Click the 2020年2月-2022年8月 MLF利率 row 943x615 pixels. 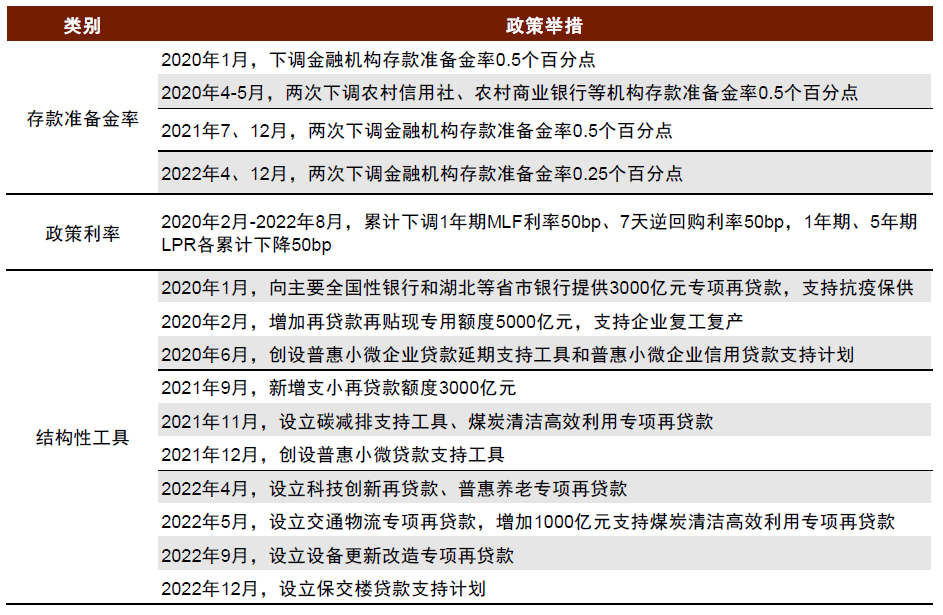[x=545, y=233]
